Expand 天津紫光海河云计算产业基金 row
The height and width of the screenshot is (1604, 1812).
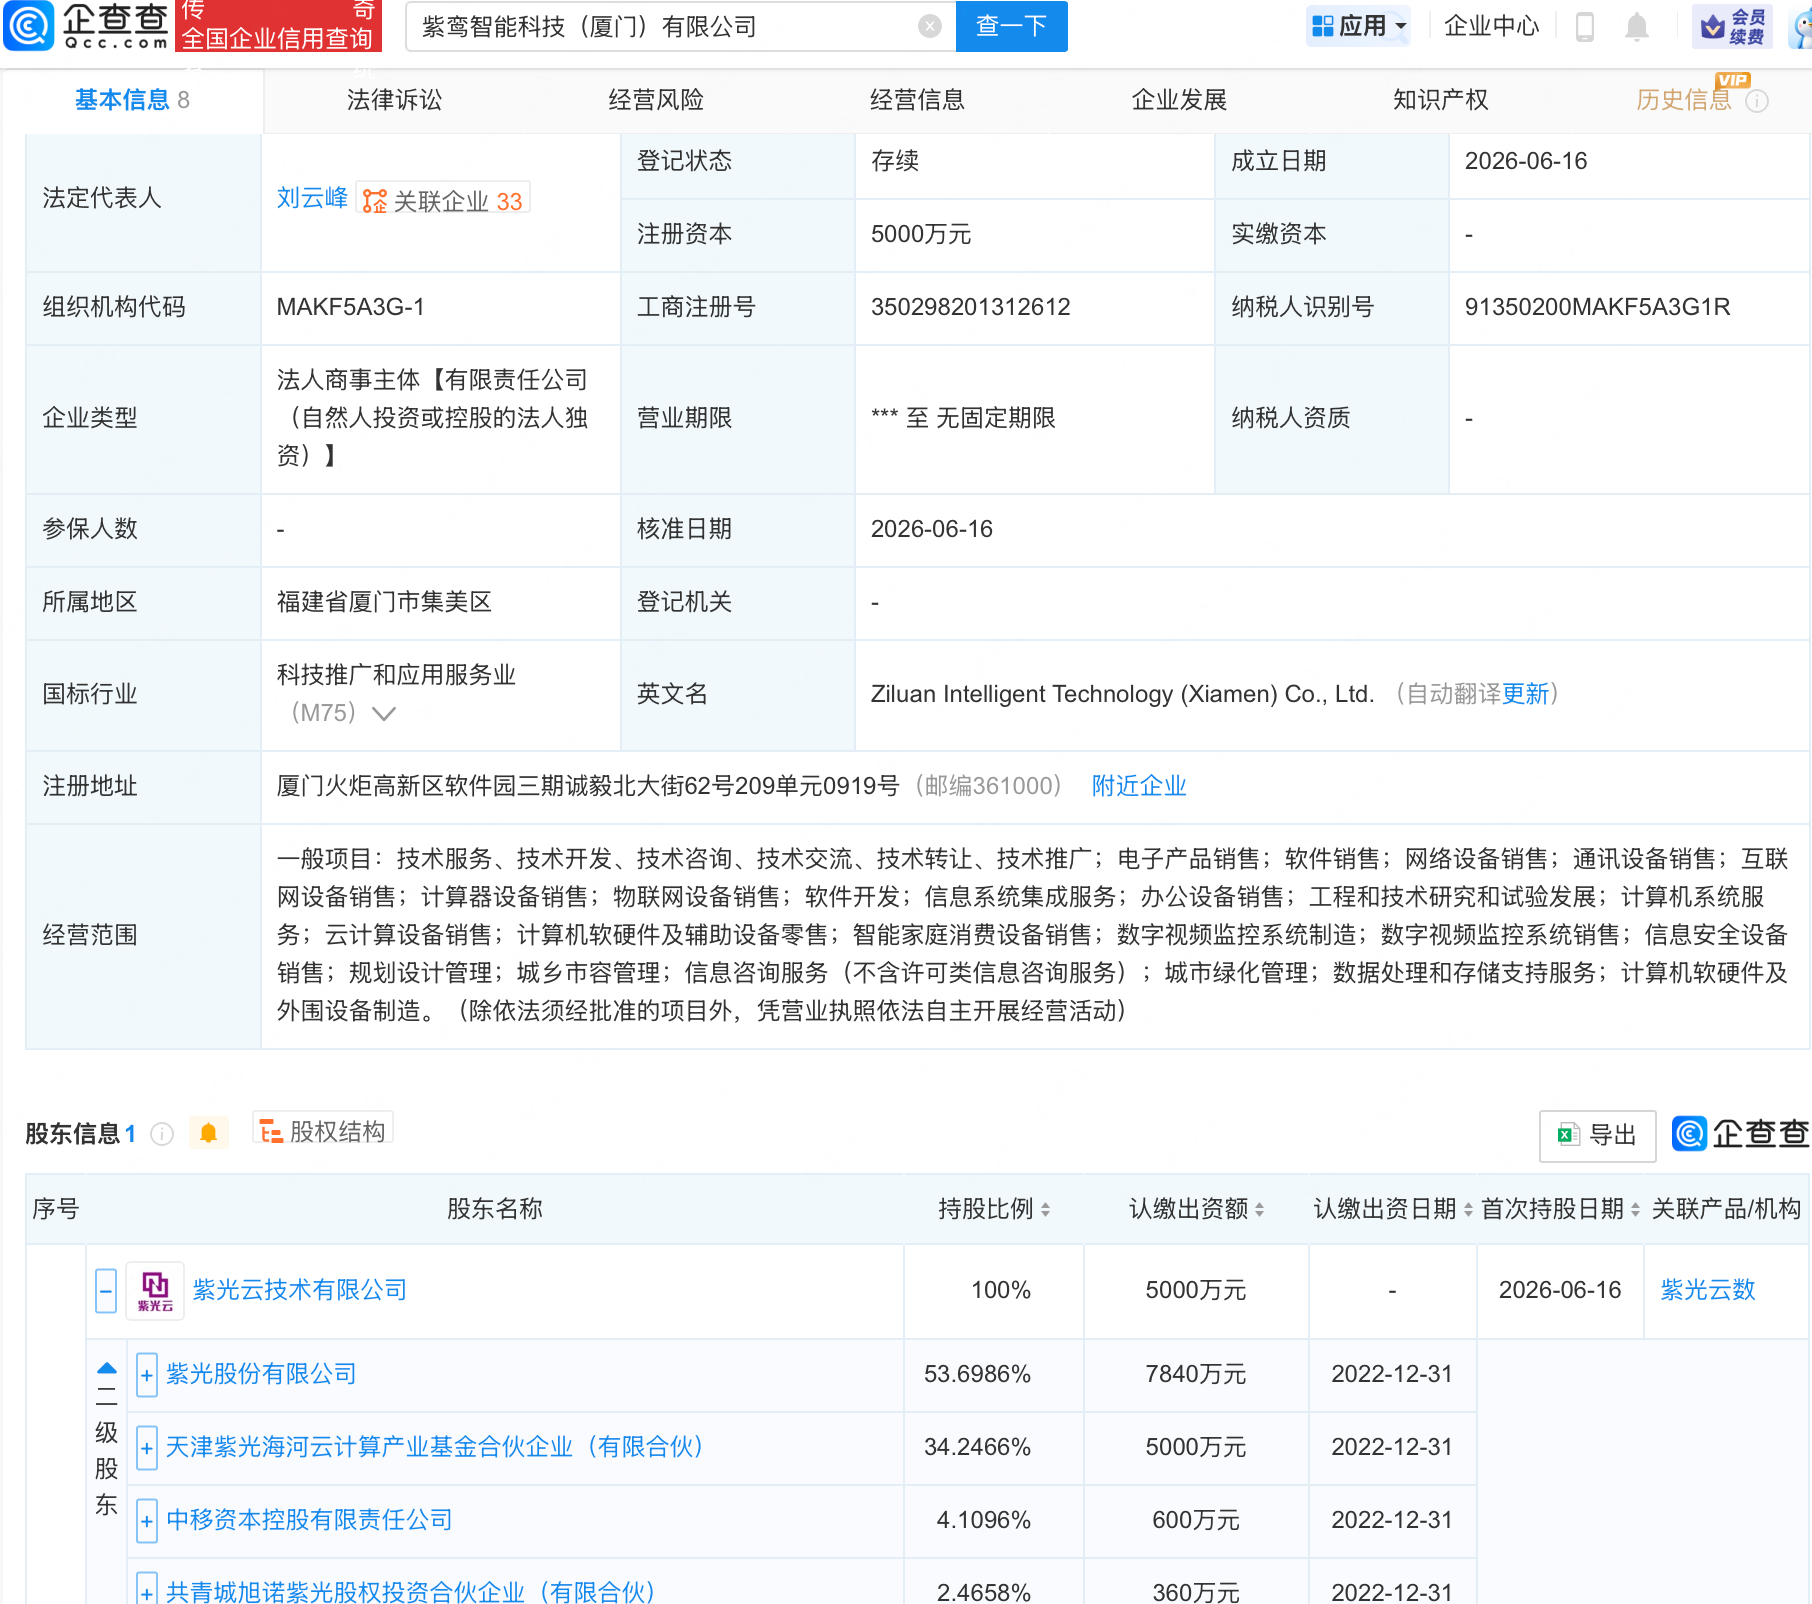pyautogui.click(x=147, y=1448)
